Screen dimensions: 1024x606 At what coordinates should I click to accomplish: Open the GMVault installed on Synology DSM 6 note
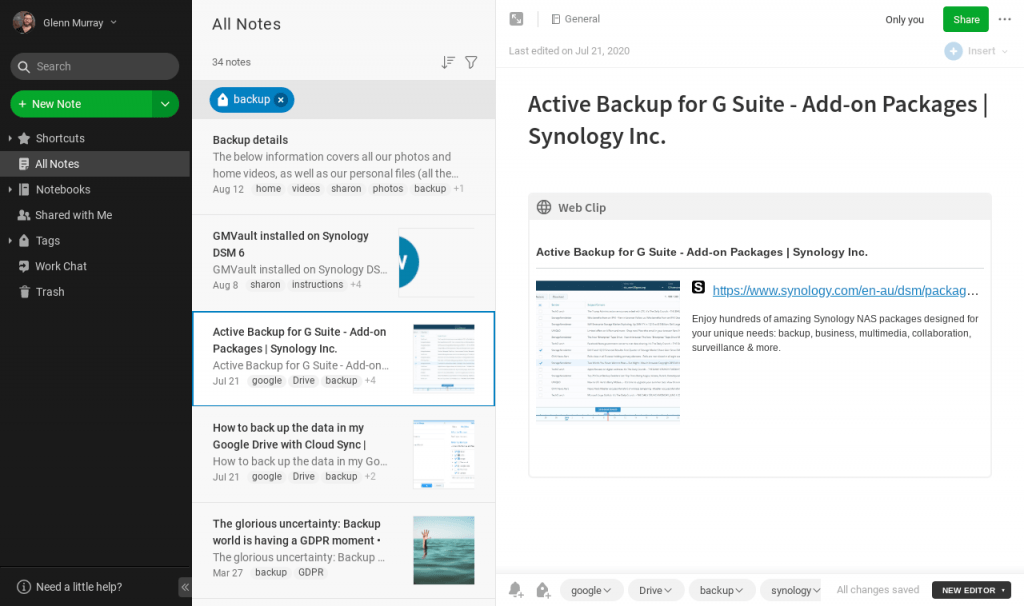point(344,263)
